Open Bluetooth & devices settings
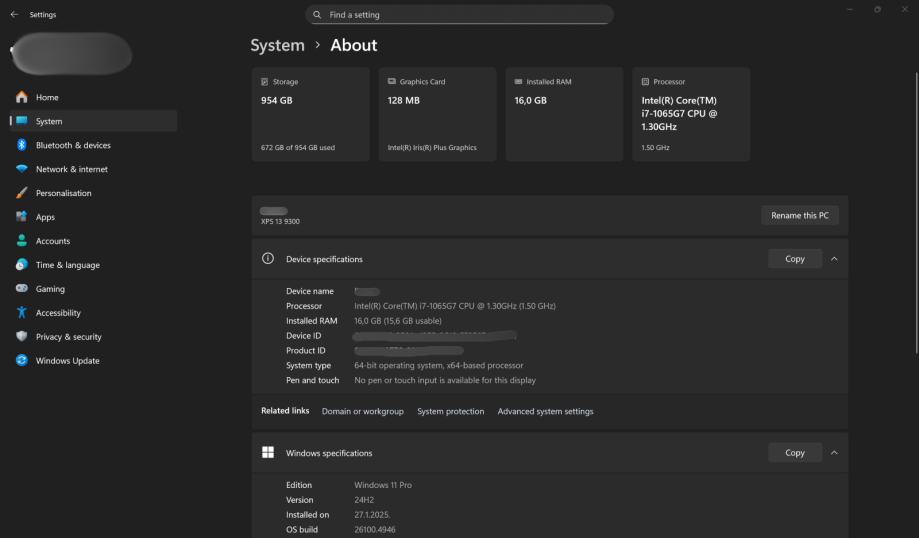 pyautogui.click(x=73, y=145)
